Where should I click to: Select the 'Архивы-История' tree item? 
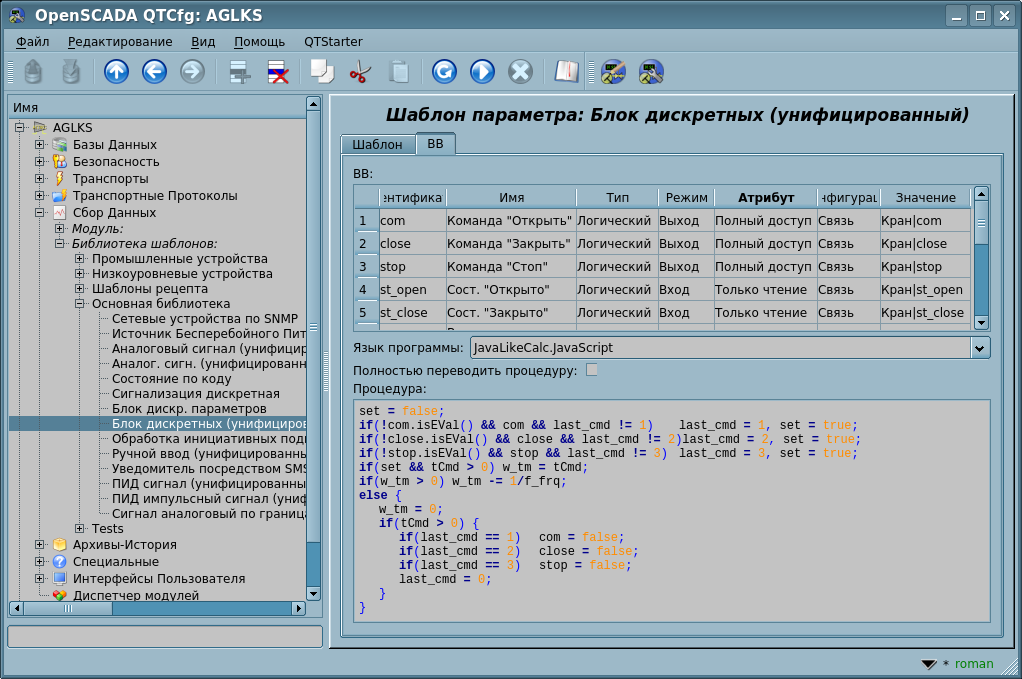click(x=124, y=545)
